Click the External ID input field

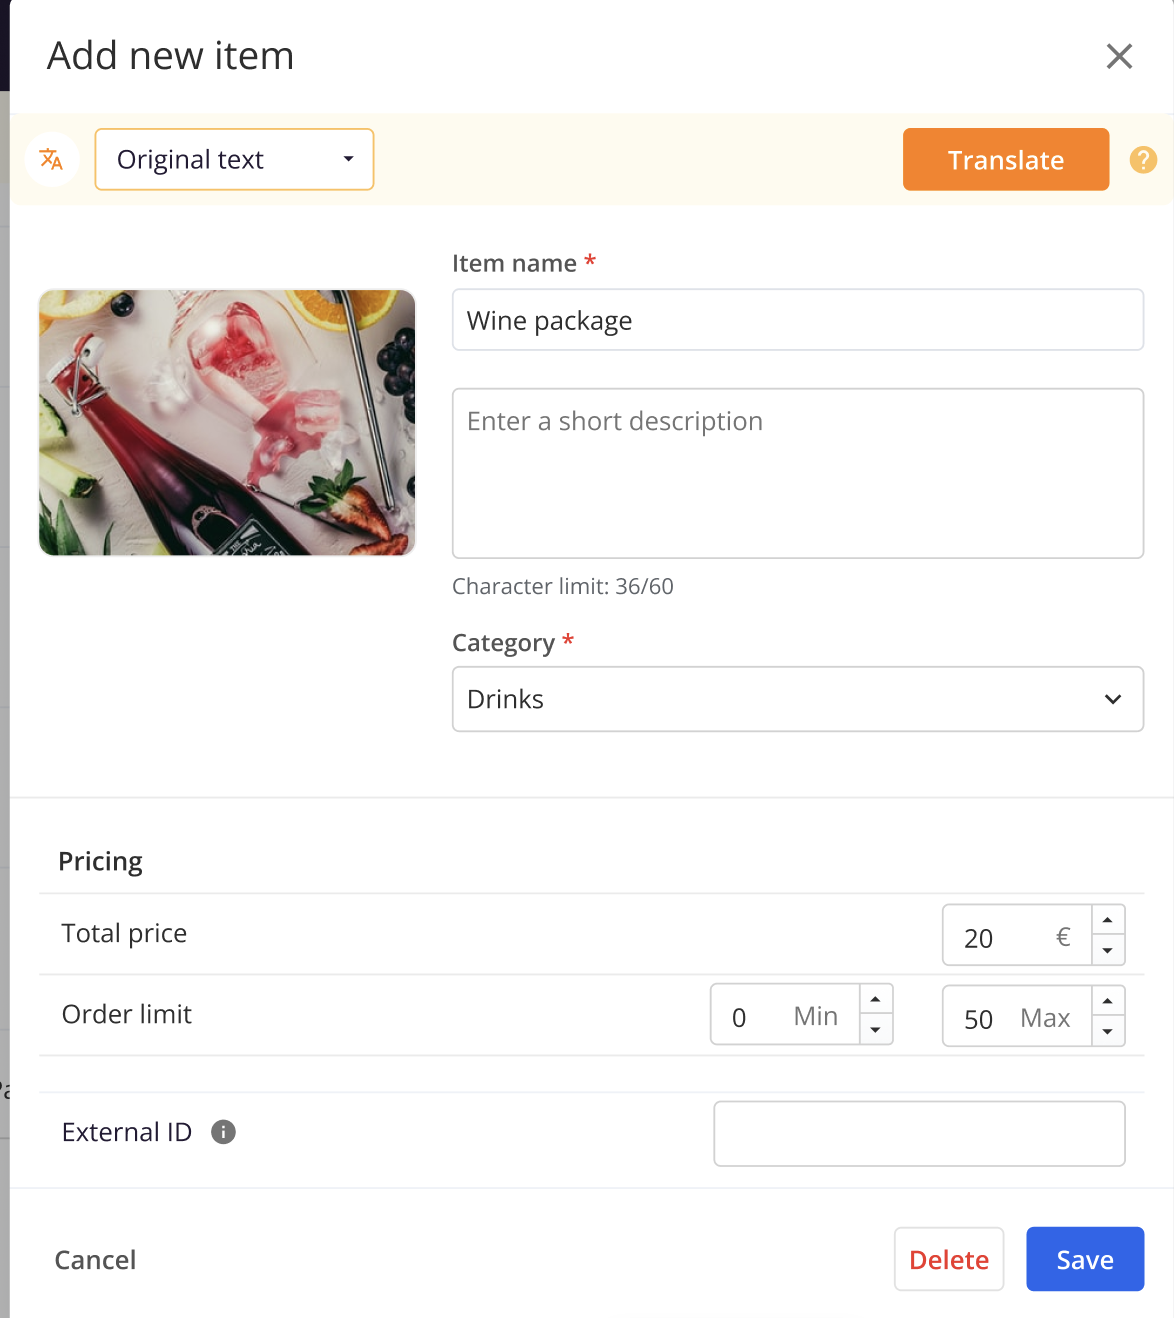(919, 1134)
